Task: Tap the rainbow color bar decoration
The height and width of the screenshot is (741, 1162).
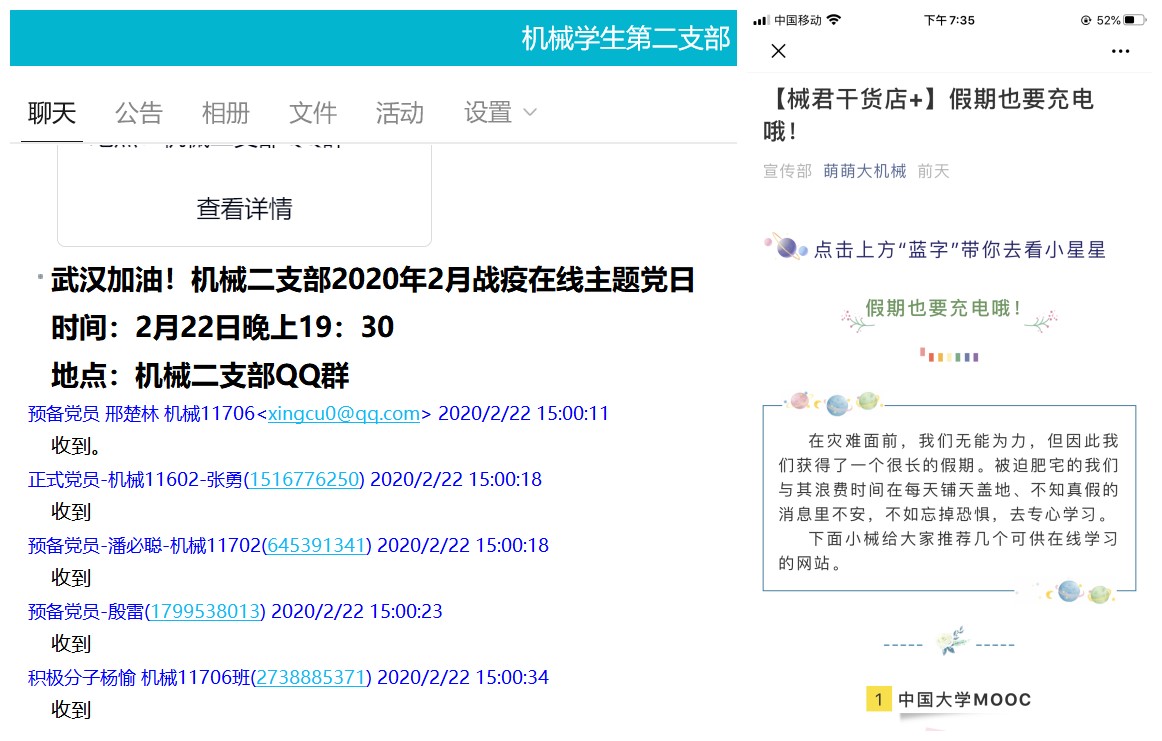Action: [x=949, y=355]
